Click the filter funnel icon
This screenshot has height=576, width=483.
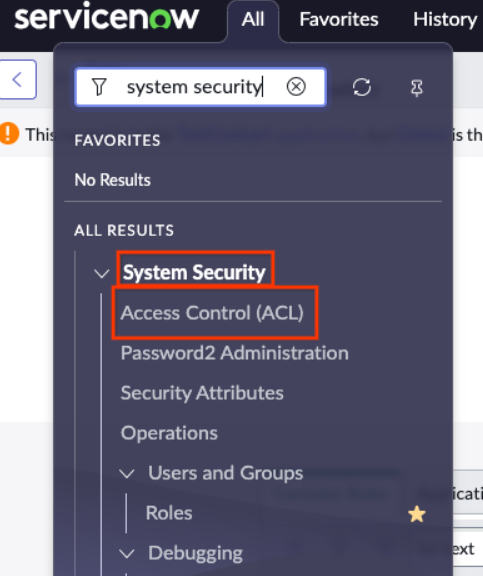pyautogui.click(x=99, y=87)
